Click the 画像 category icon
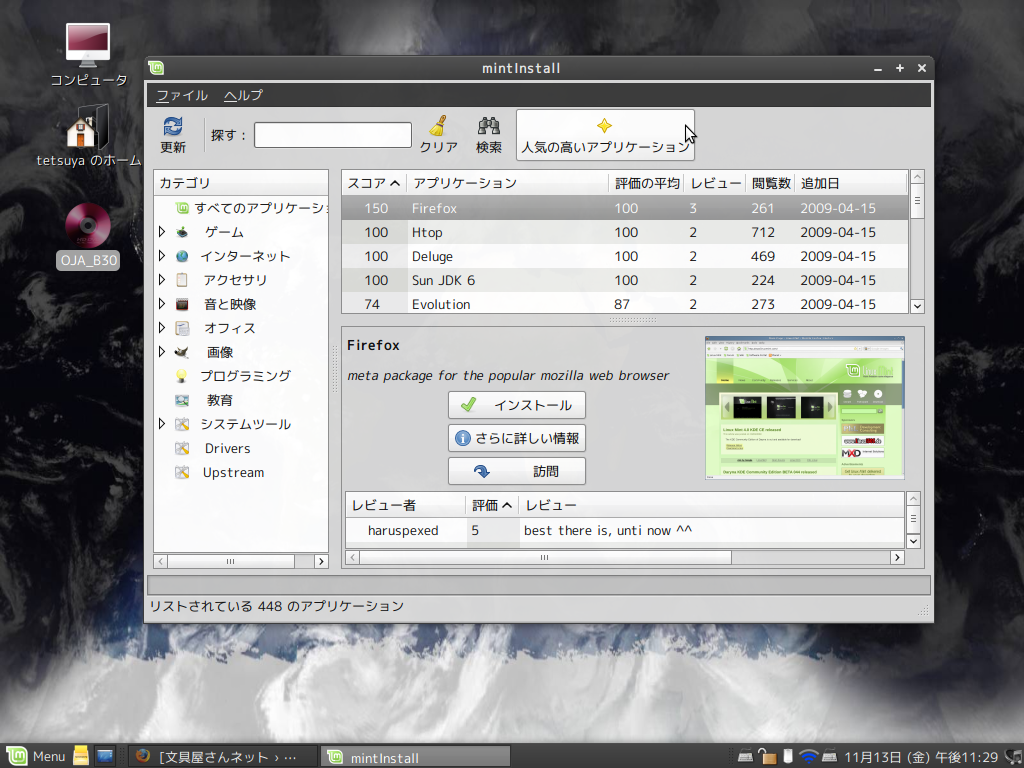The width and height of the screenshot is (1024, 768). [x=182, y=352]
